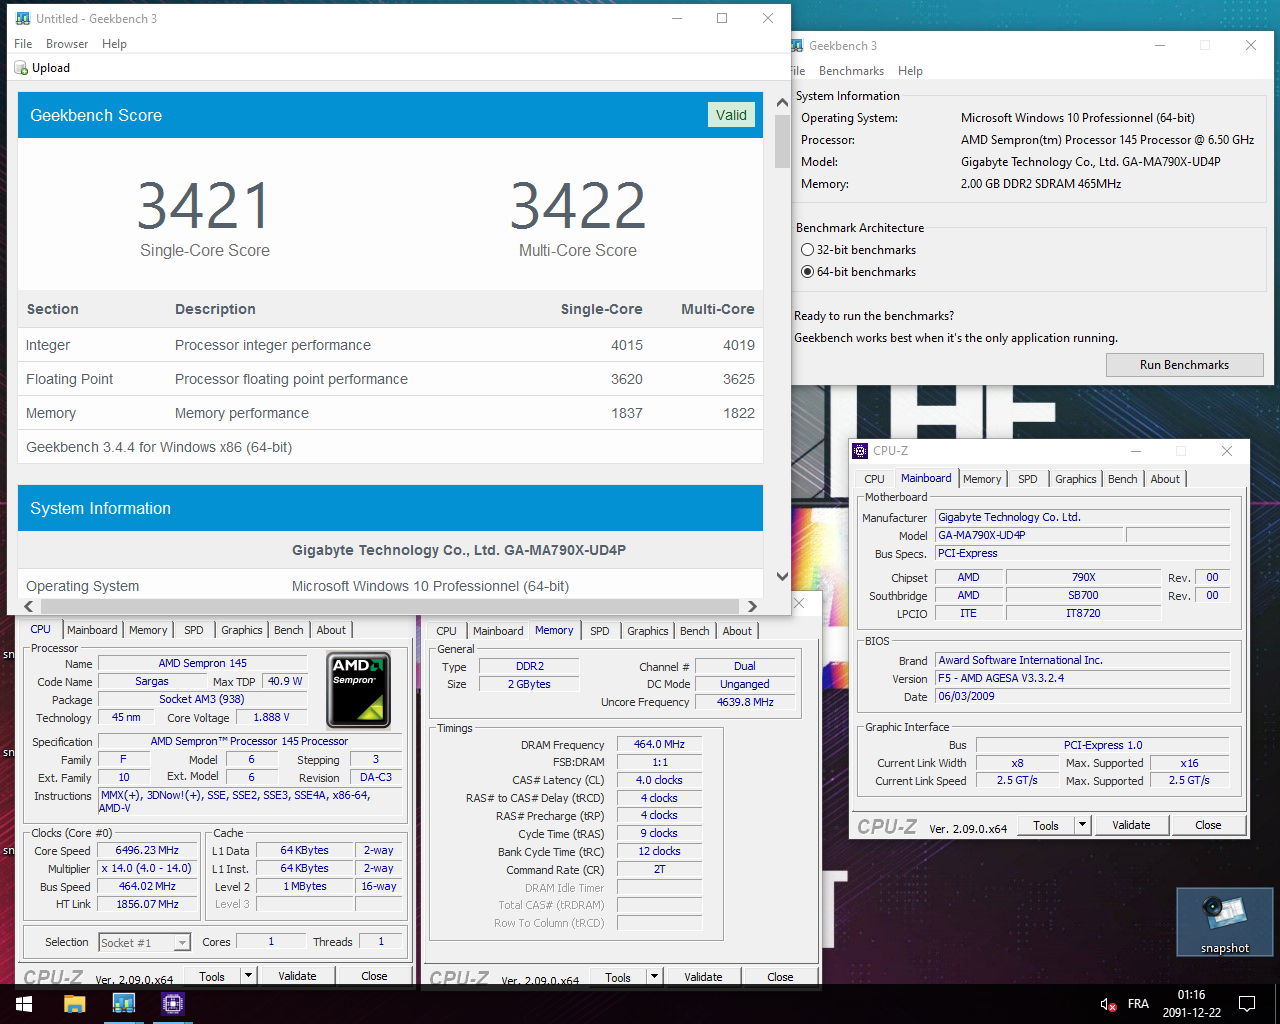Click the horizontal scroll-right arrow in Geekbench
This screenshot has width=1280, height=1024.
[752, 606]
